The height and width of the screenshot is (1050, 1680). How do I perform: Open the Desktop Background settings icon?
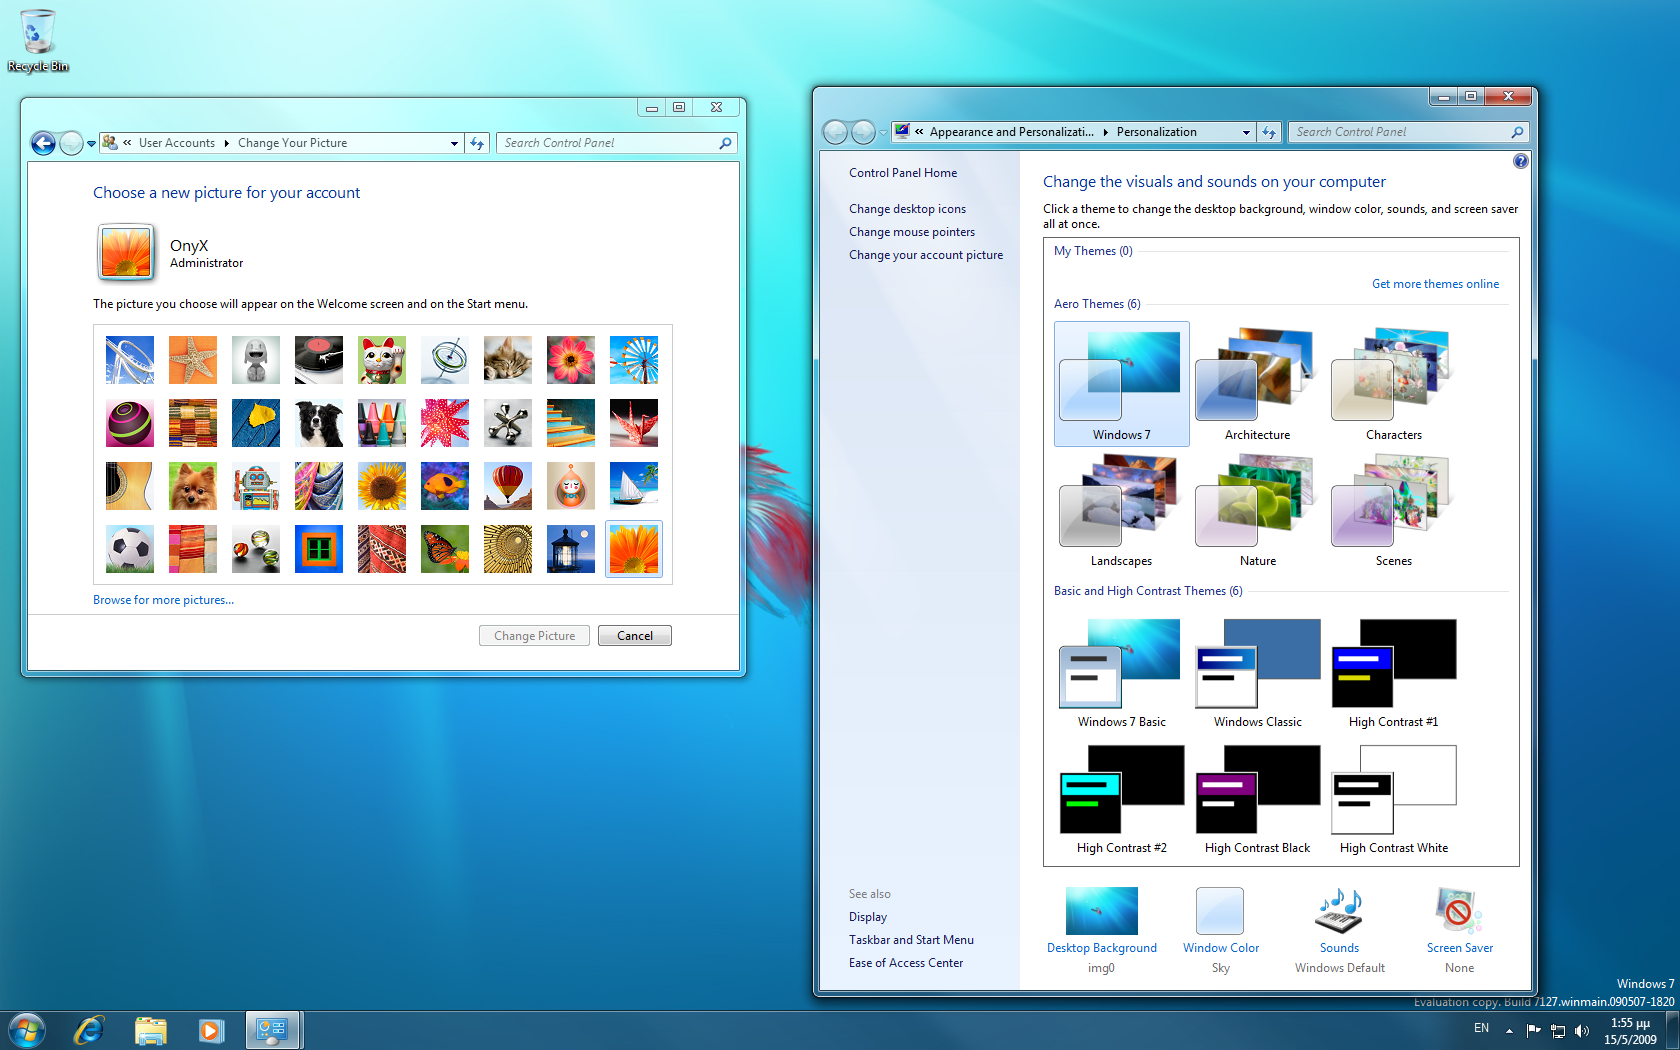1101,911
